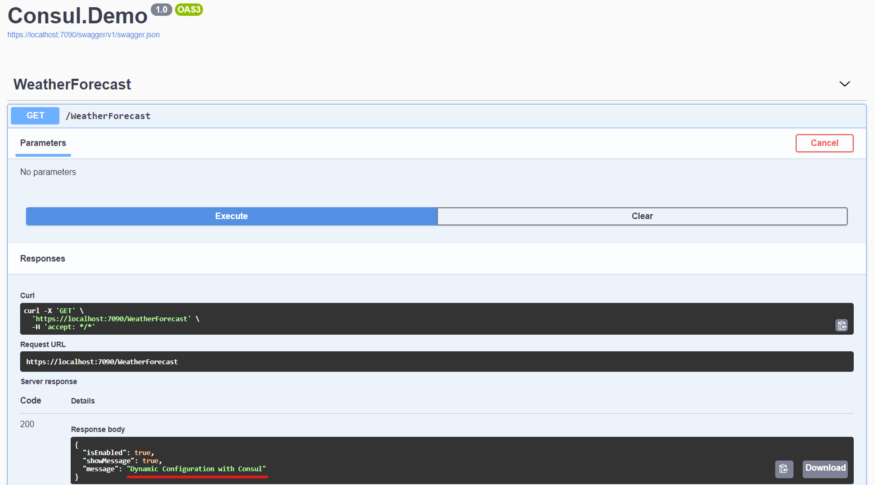The width and height of the screenshot is (875, 485).
Task: Click the "showMessage" line in response
Action: point(122,460)
